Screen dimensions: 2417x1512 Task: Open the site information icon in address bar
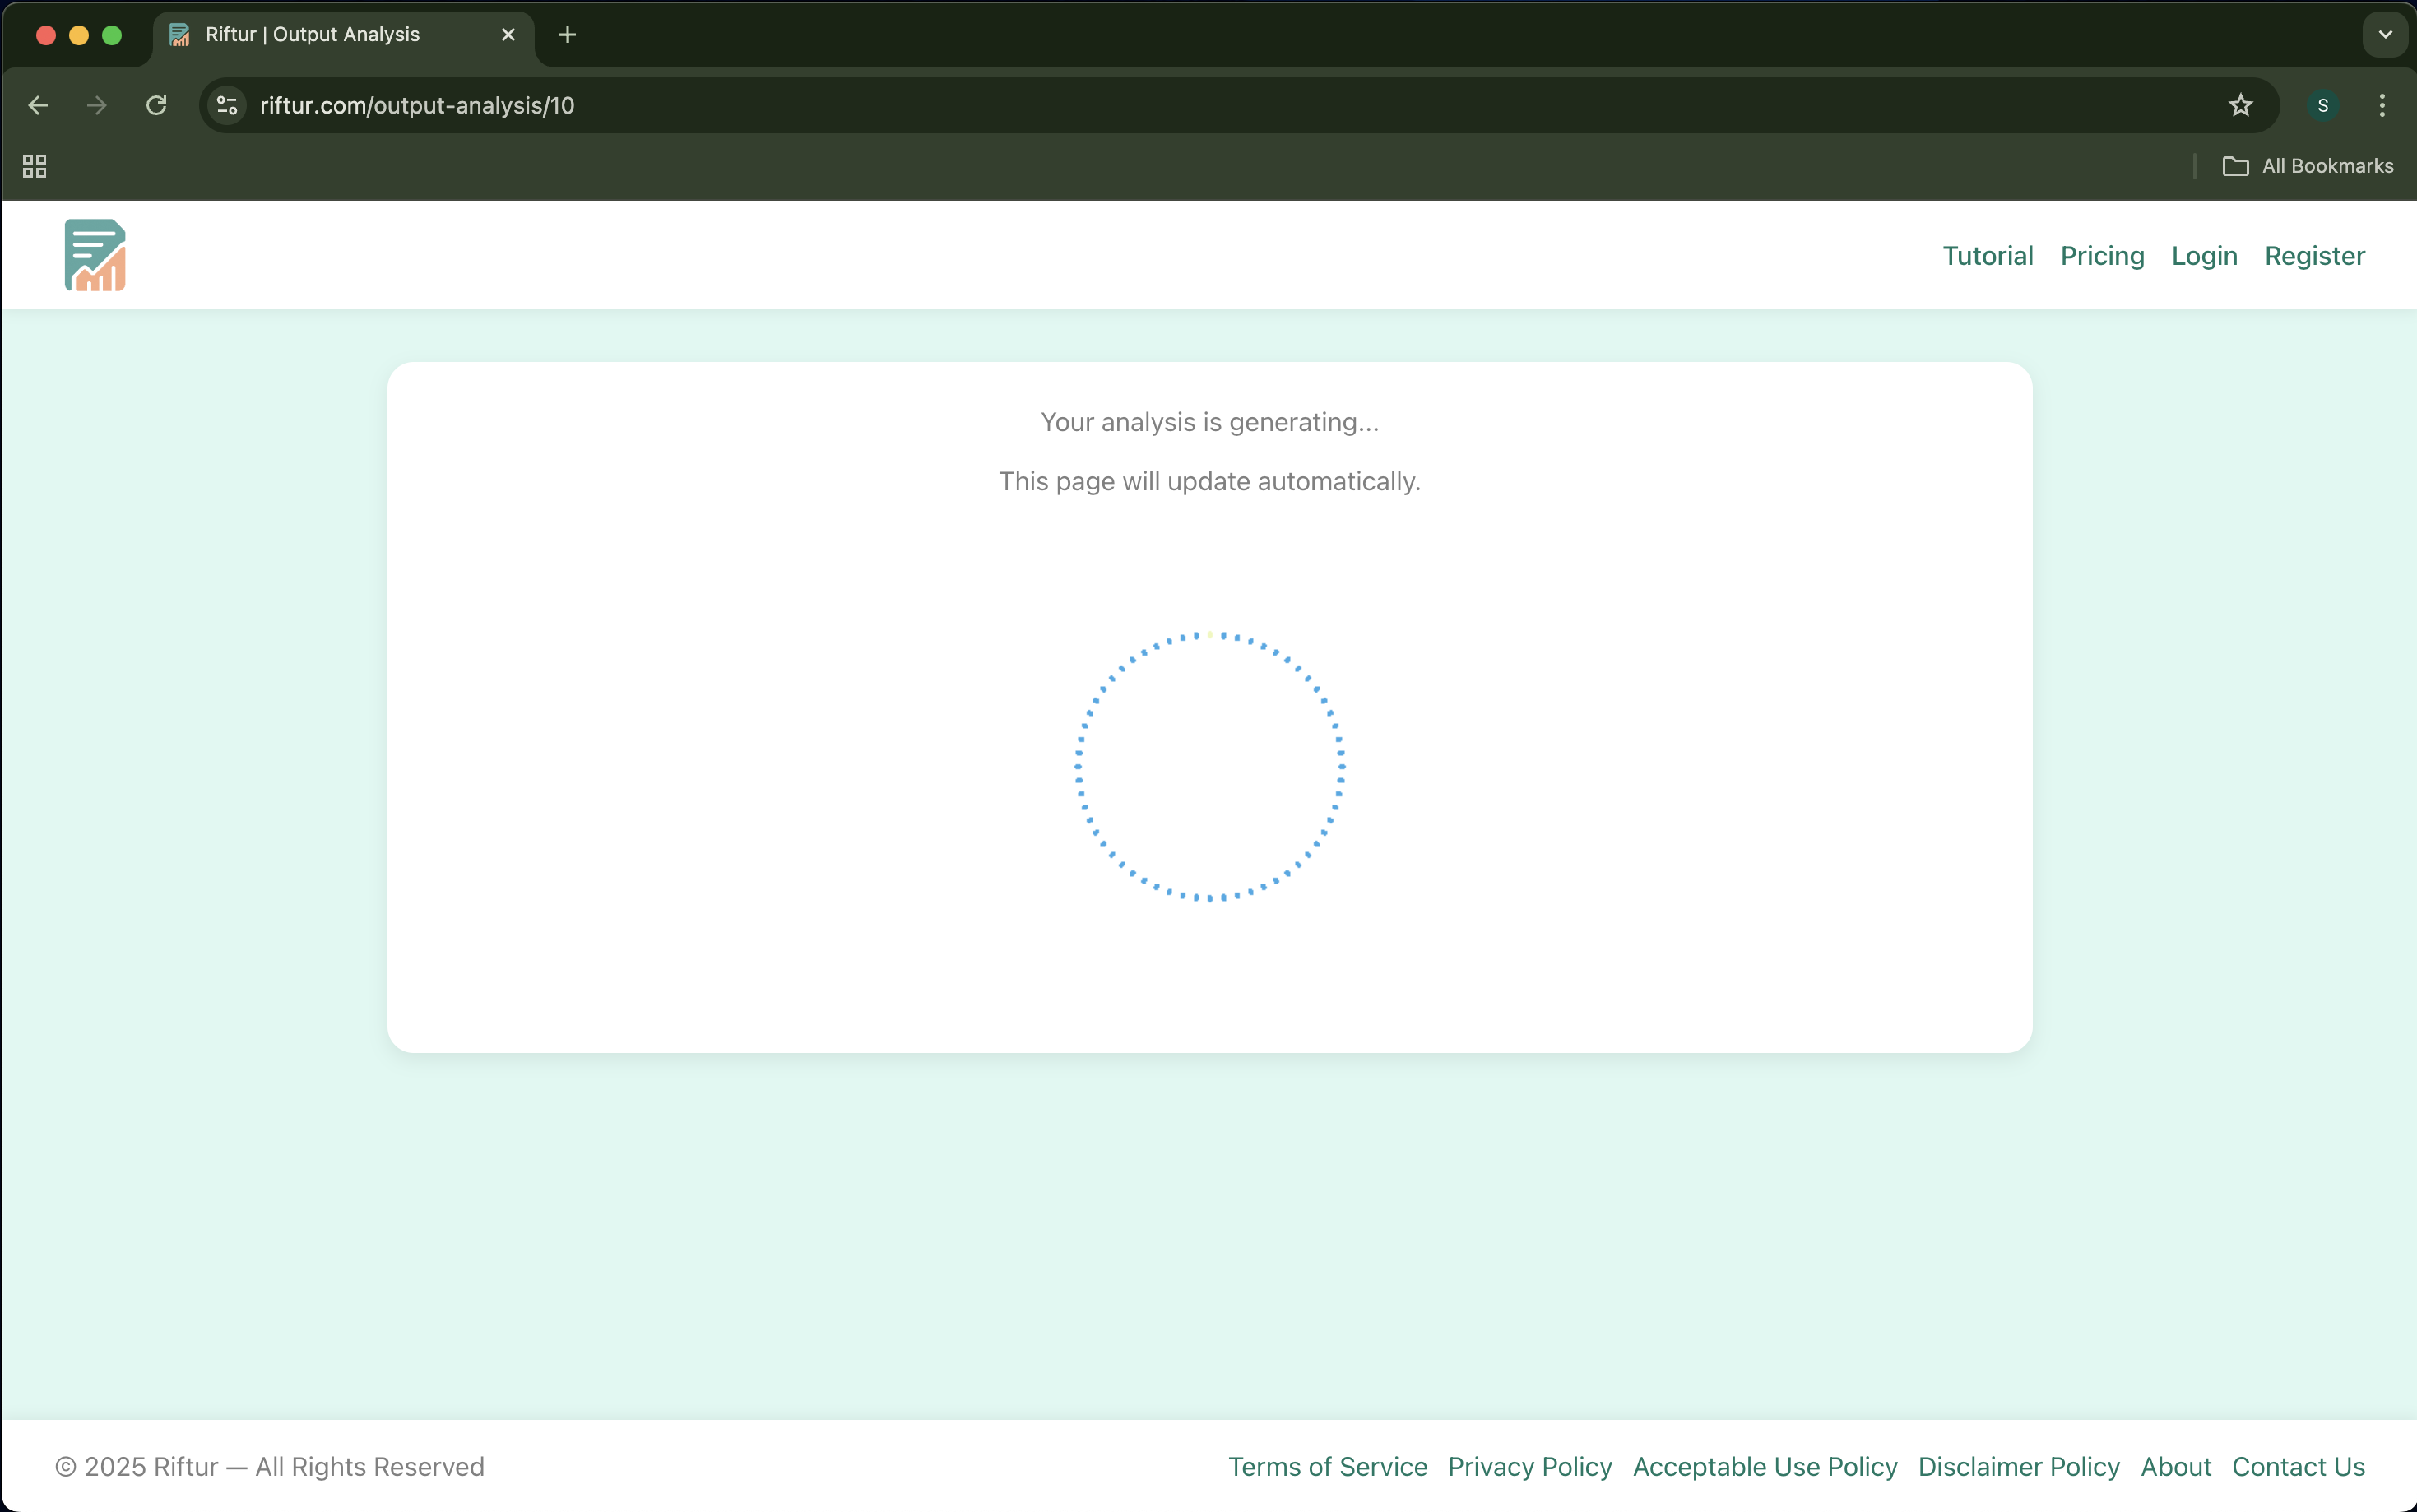227,105
